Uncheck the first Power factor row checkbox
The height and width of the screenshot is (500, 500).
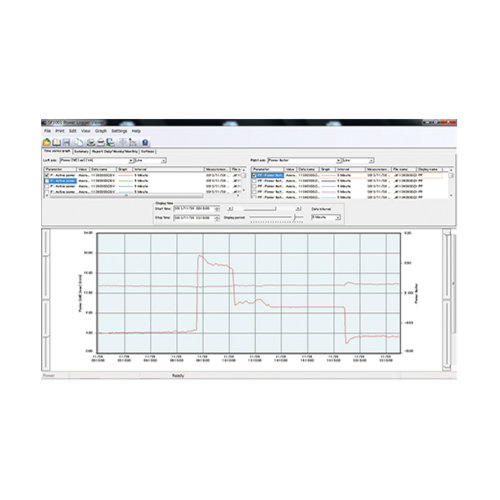pyautogui.click(x=254, y=175)
